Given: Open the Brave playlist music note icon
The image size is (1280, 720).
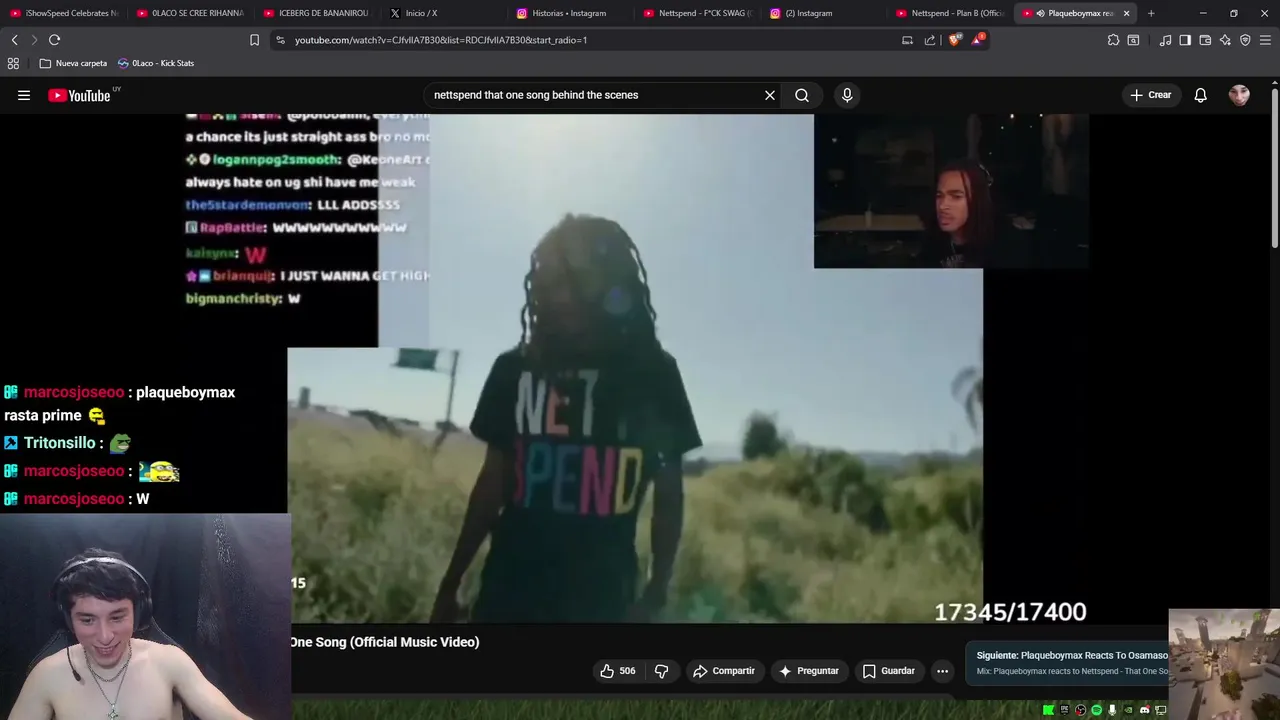Looking at the screenshot, I should [1165, 40].
